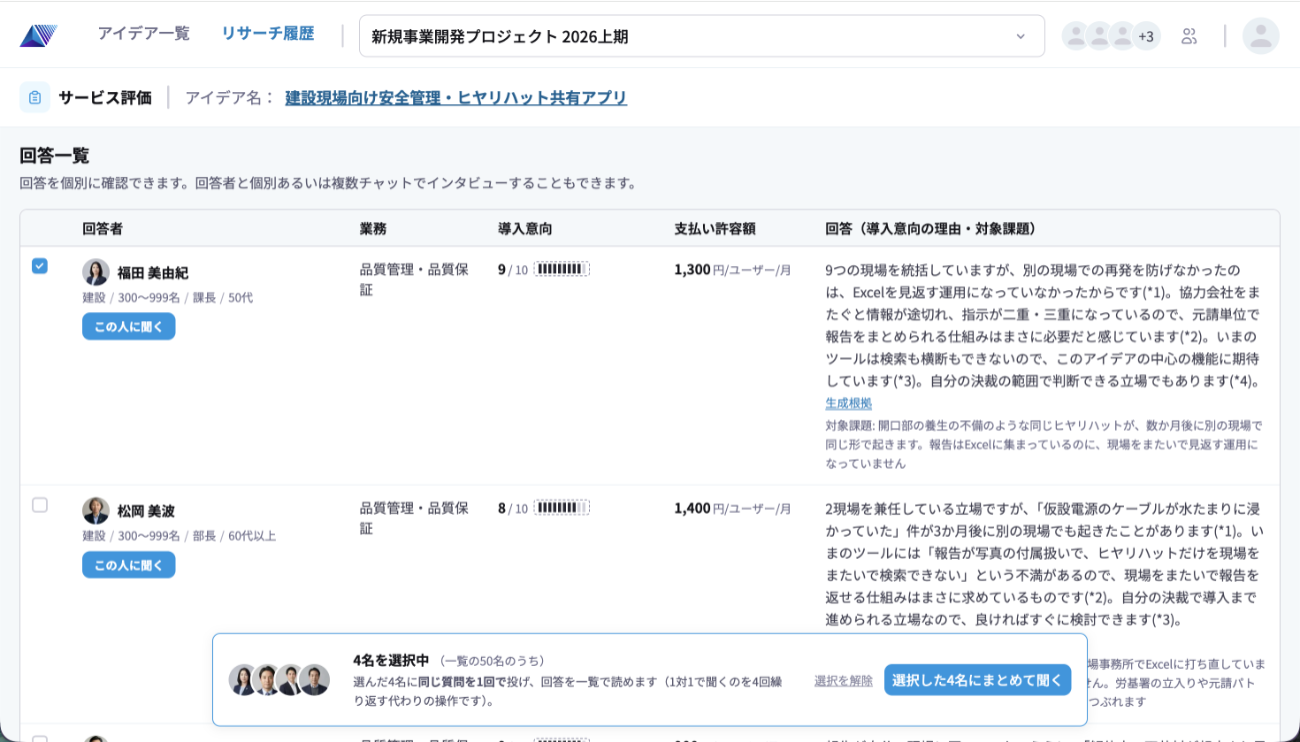Click 選択した4名にまとめて聞く button
Viewport: 1300px width, 742px height.
[977, 680]
